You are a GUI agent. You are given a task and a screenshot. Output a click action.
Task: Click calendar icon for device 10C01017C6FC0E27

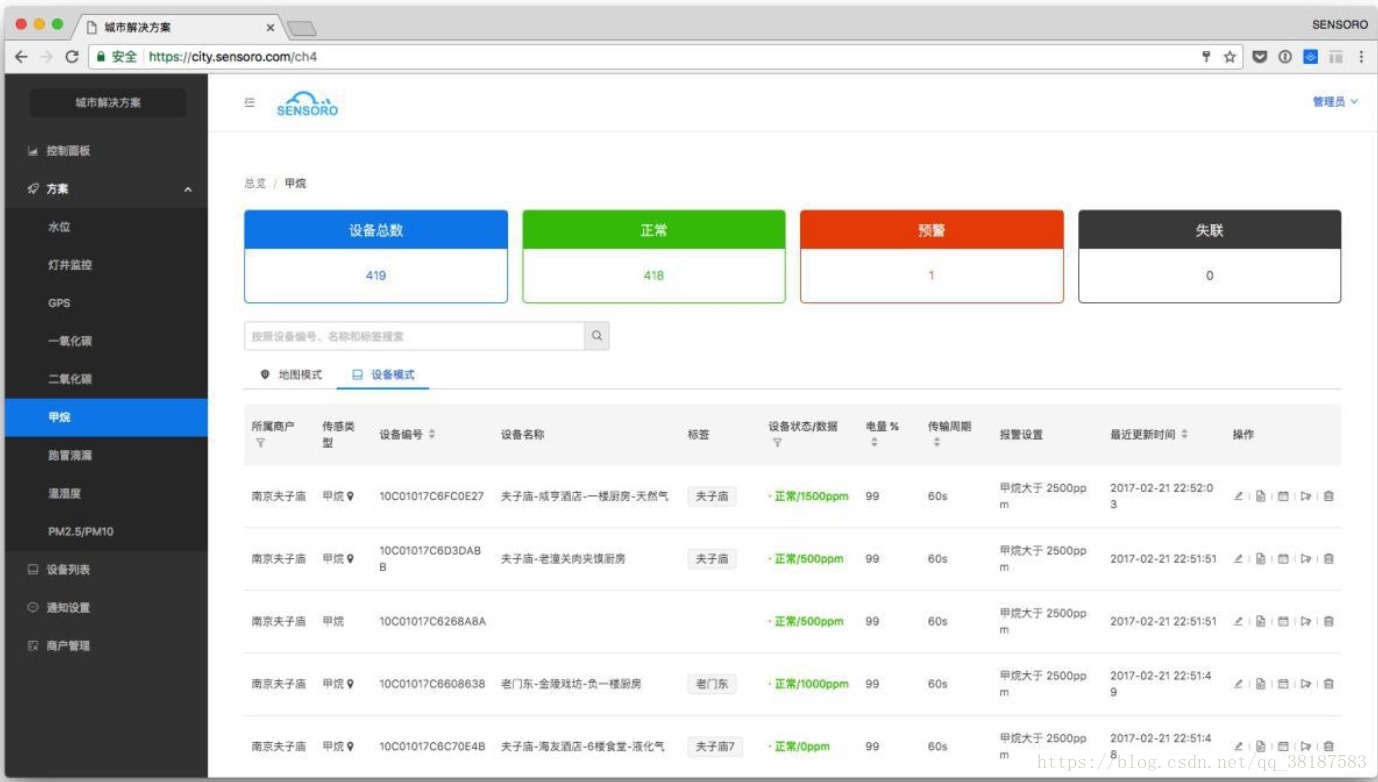point(1283,496)
